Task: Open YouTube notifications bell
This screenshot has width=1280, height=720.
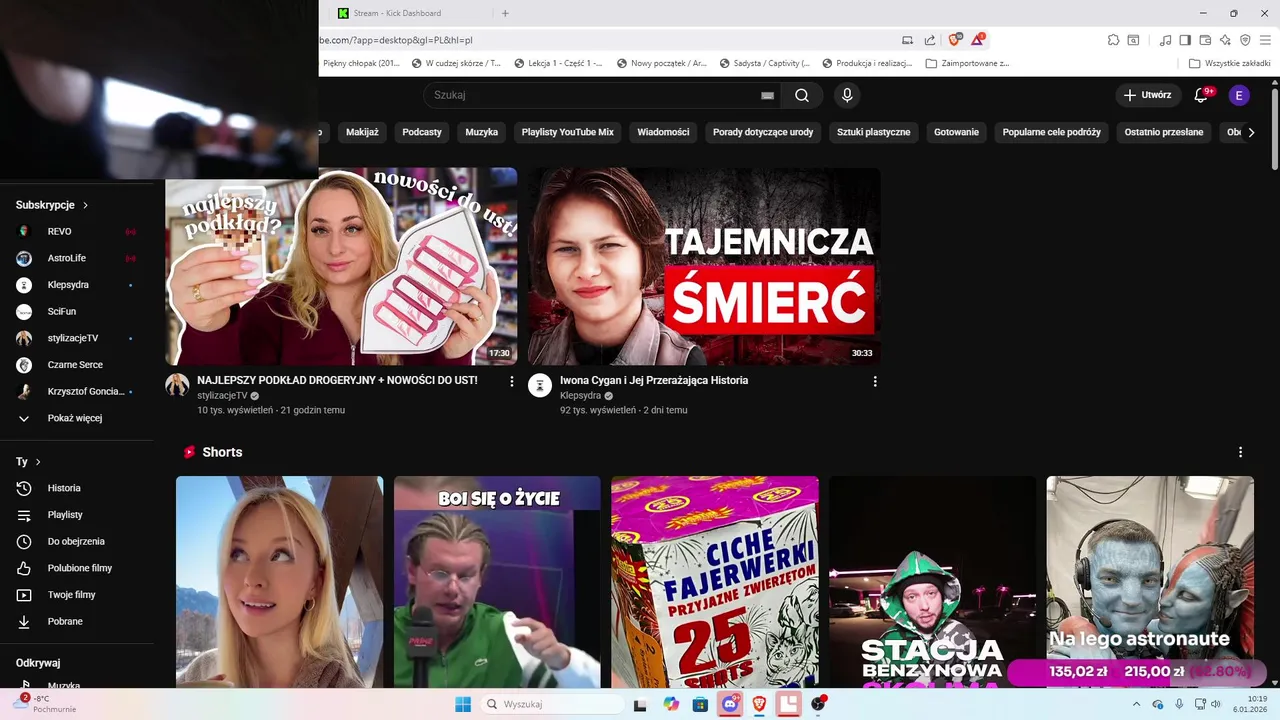Action: [x=1202, y=95]
